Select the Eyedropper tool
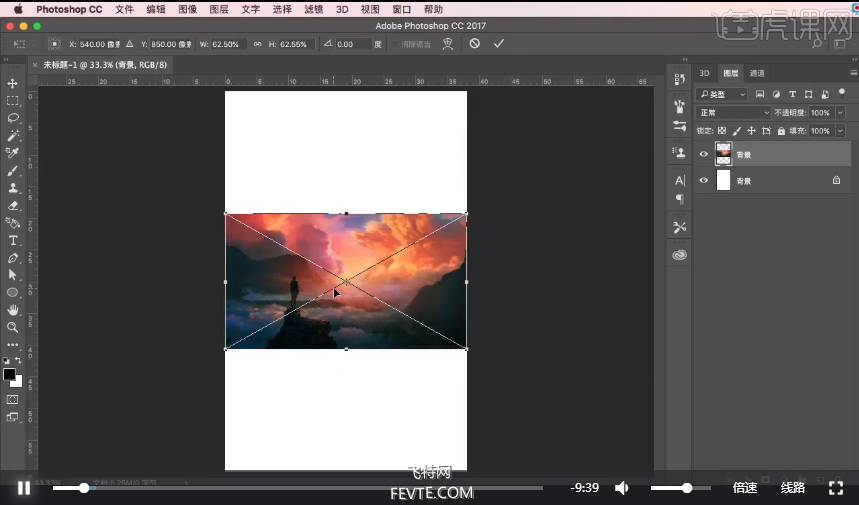The width and height of the screenshot is (859, 505). click(13, 153)
